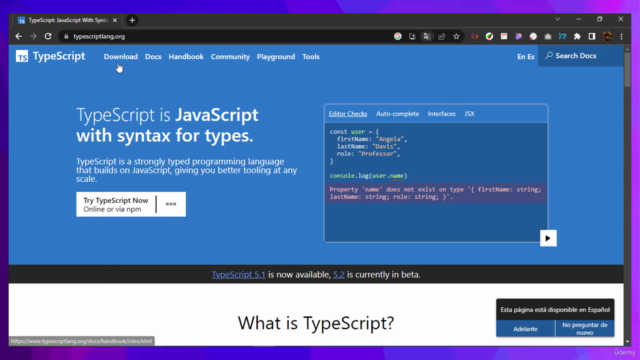Click the purple extension icon
This screenshot has height=360, width=640.
tap(519, 36)
